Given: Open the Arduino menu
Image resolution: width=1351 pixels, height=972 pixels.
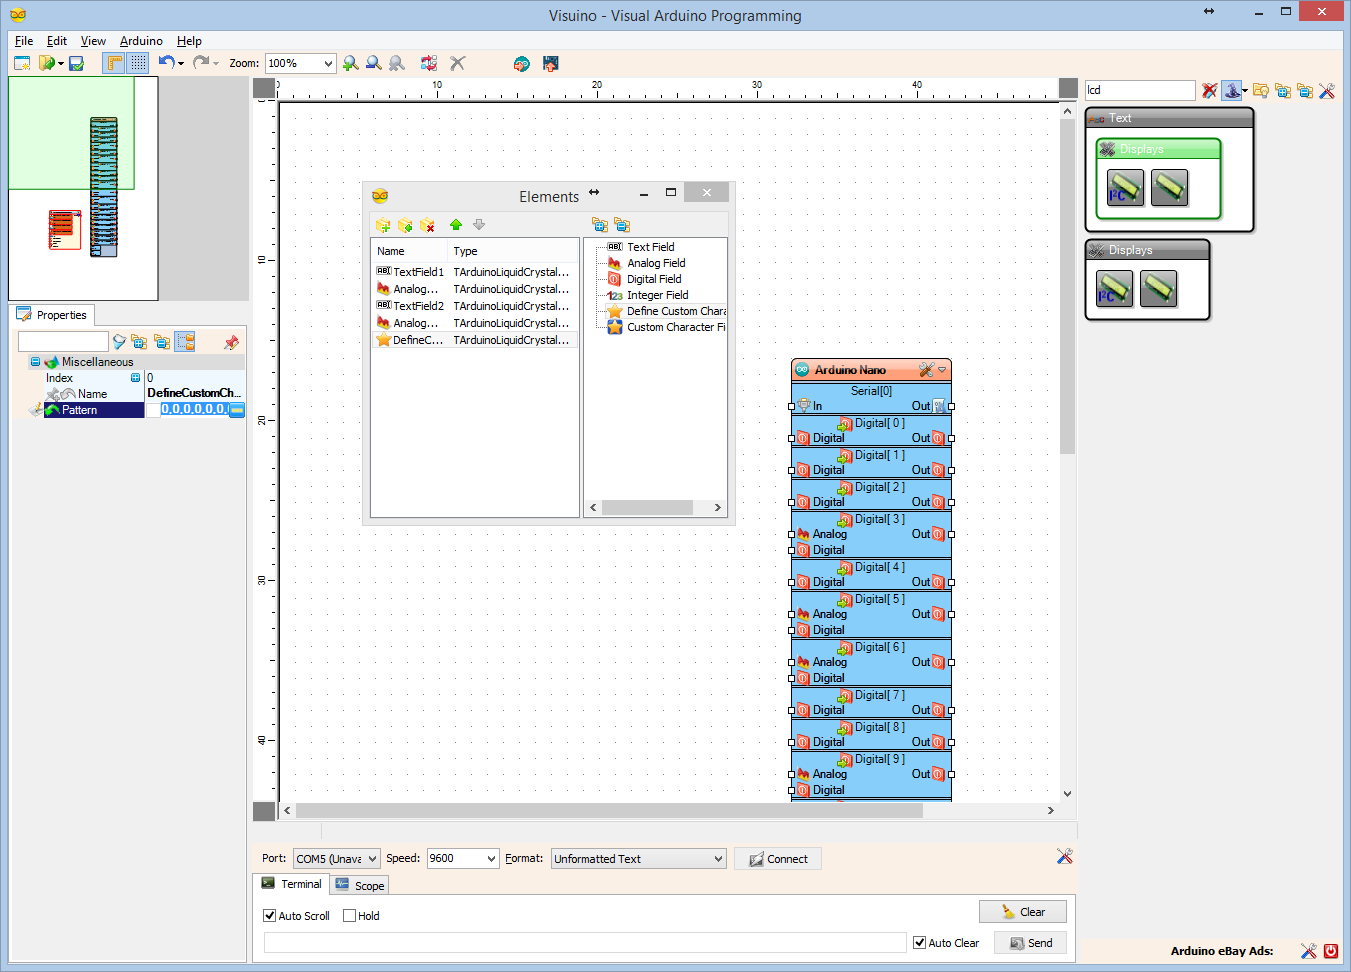Looking at the screenshot, I should (x=141, y=41).
